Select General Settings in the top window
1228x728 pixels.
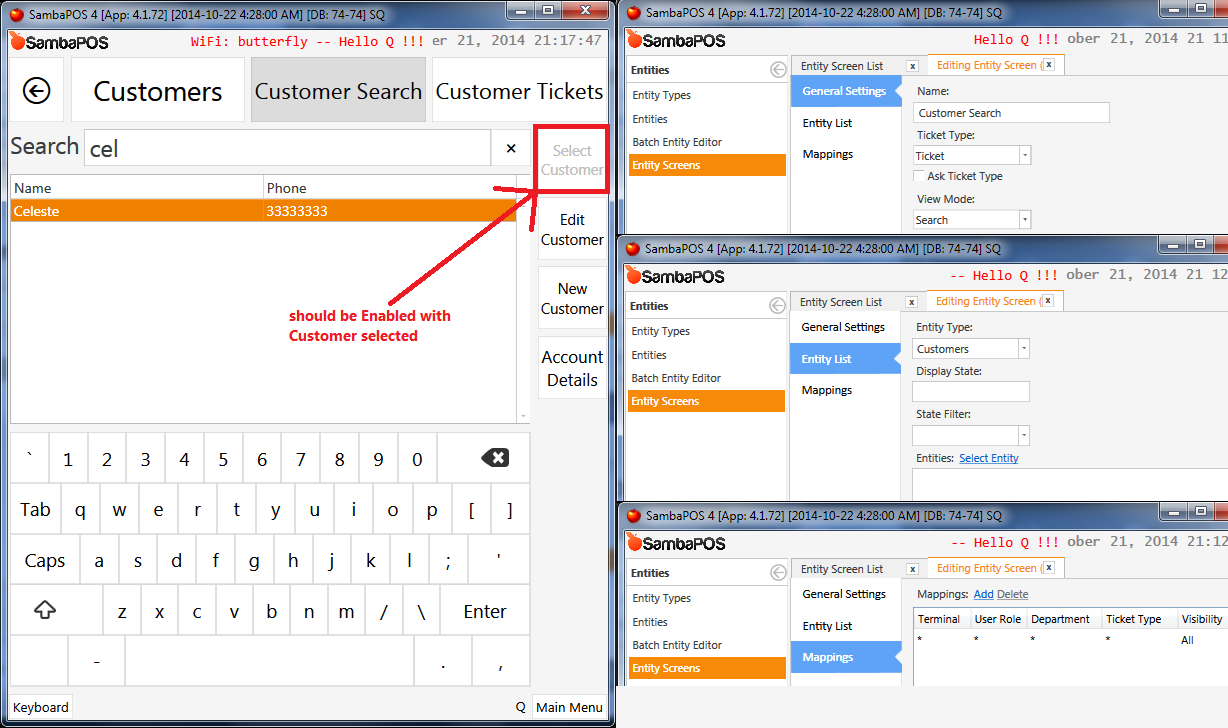coord(845,91)
